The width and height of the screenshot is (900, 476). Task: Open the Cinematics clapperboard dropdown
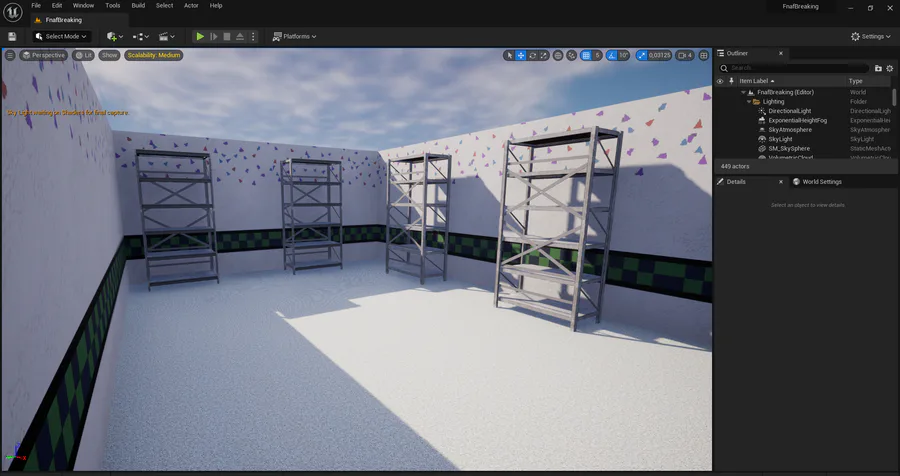166,36
